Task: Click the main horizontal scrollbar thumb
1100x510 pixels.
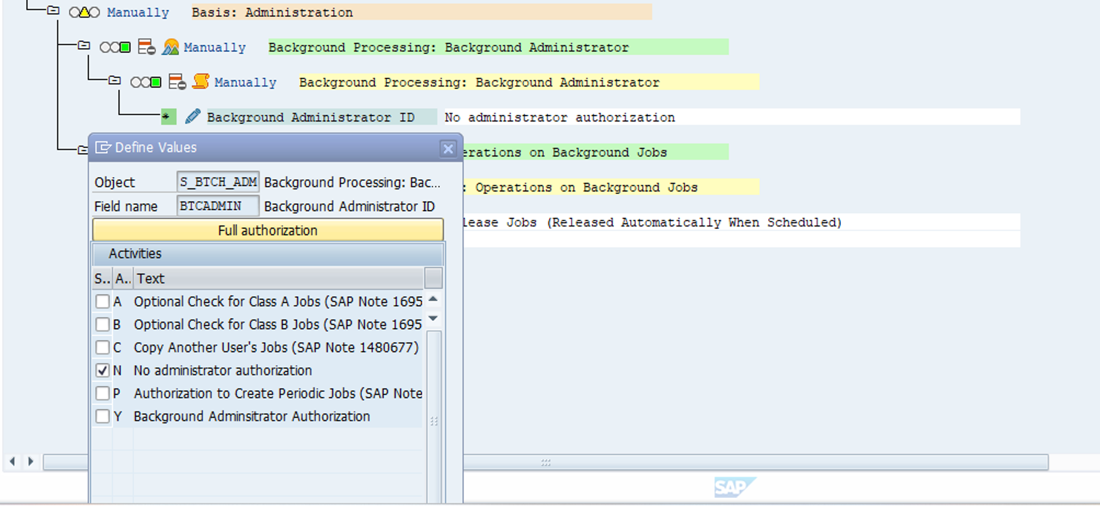Action: pyautogui.click(x=546, y=462)
